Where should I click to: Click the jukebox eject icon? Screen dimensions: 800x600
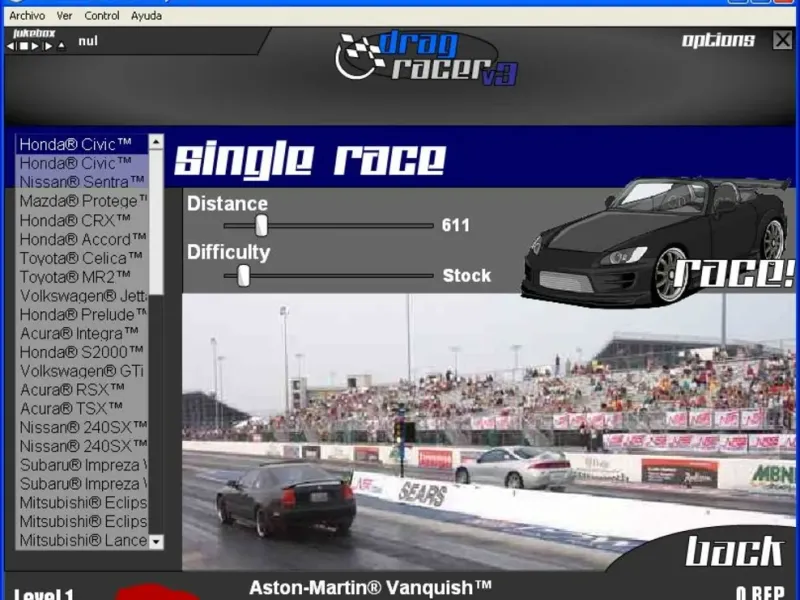click(61, 46)
